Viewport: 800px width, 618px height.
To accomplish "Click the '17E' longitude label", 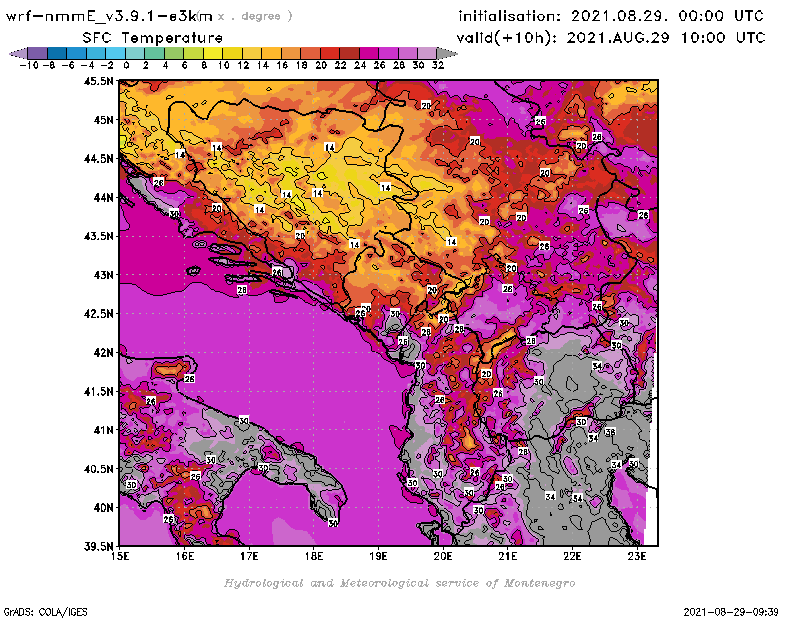I will (x=249, y=556).
